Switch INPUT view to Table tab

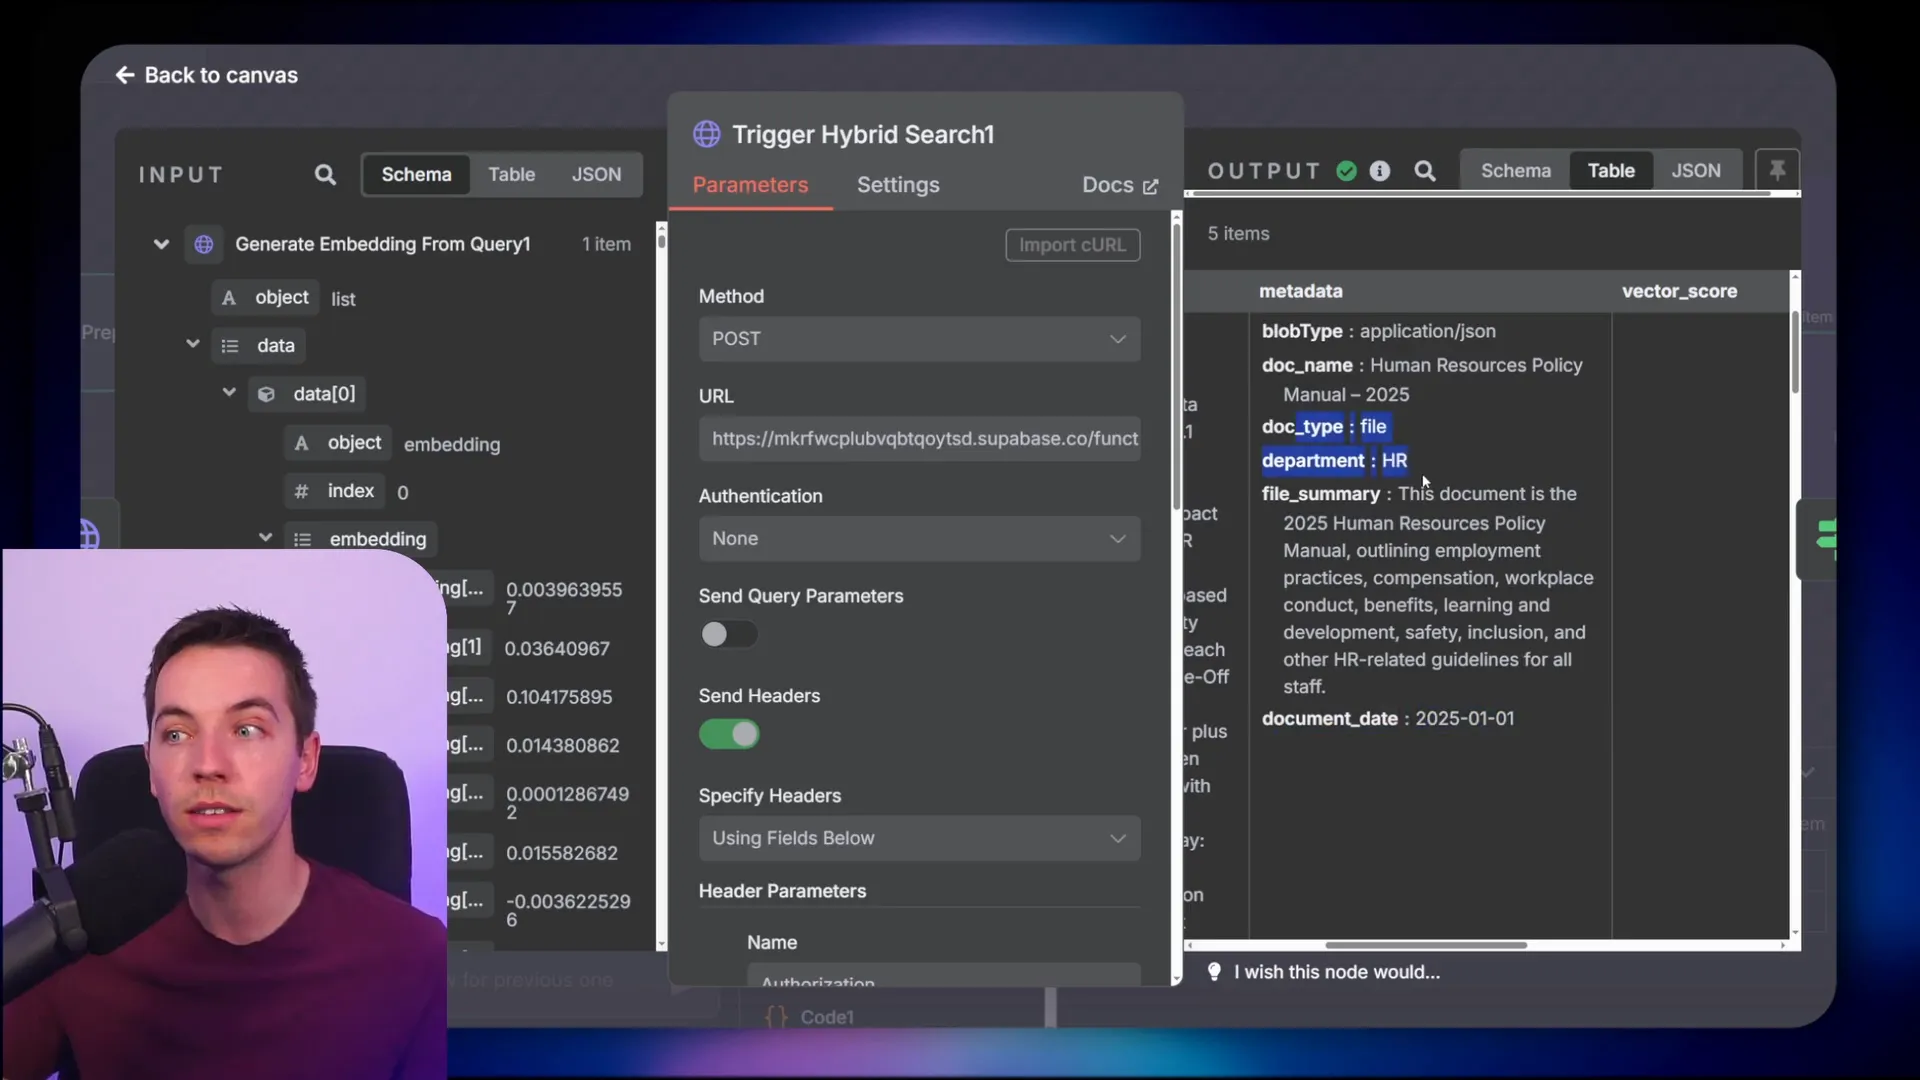point(511,174)
